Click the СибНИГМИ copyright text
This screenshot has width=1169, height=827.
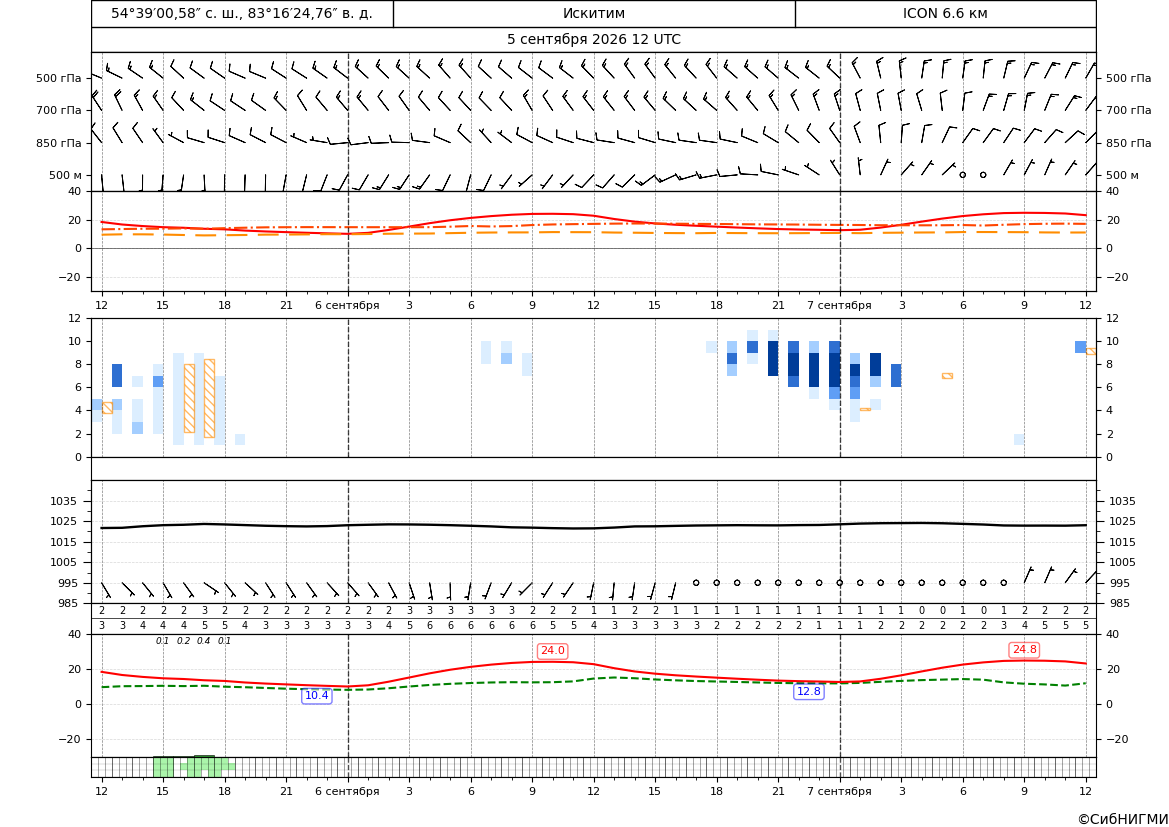[1123, 819]
